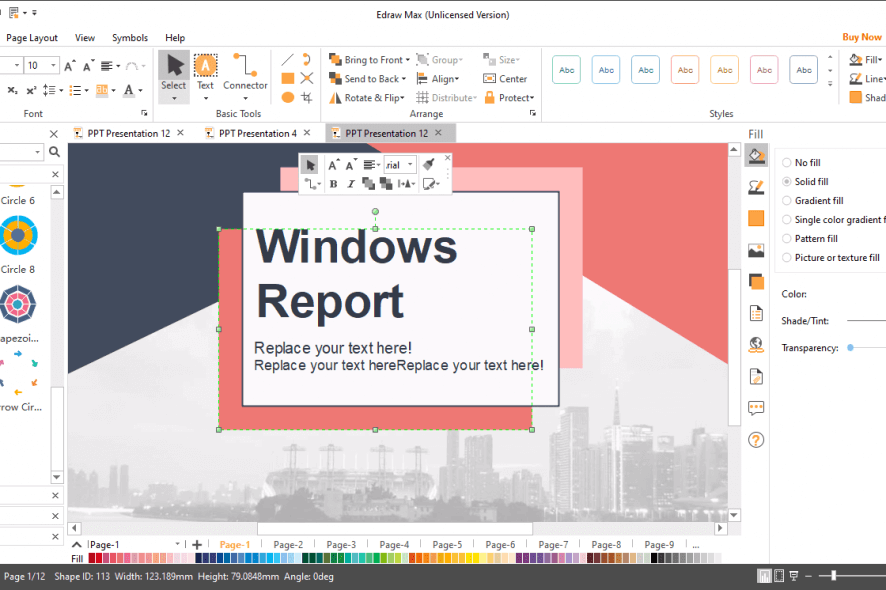Go to Page-3 tab
886x590 pixels.
341,545
